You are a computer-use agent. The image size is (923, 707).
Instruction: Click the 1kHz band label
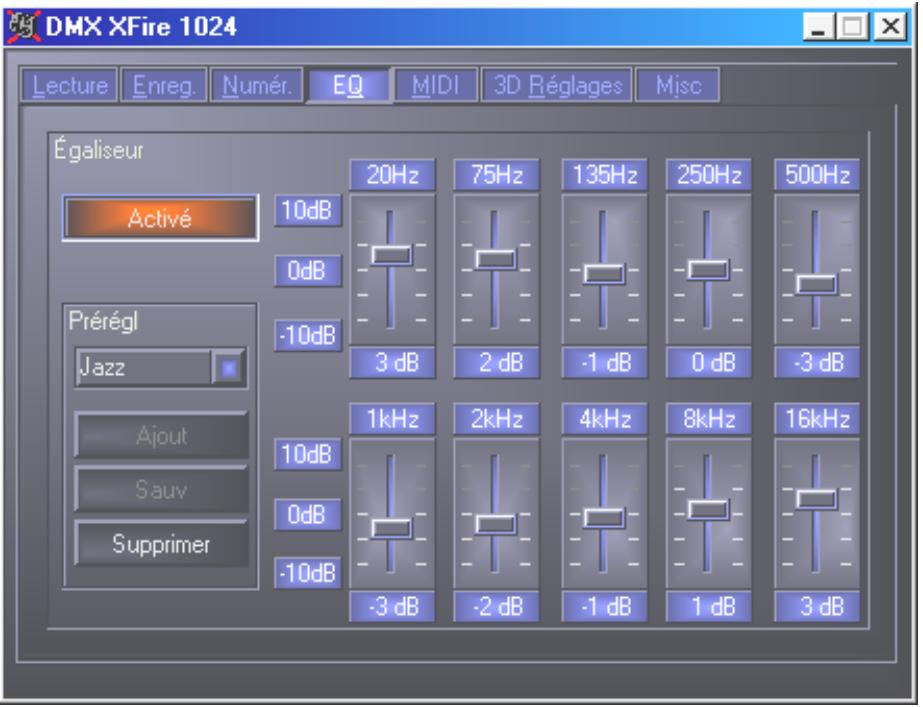click(393, 419)
